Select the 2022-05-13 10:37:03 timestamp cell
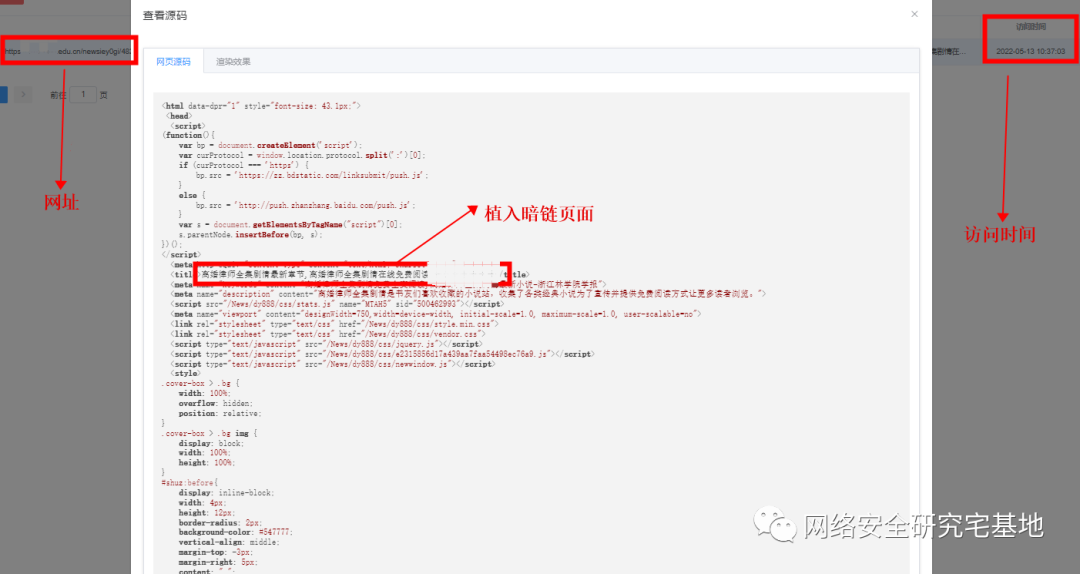Viewport: 1080px width, 574px height. click(1030, 51)
